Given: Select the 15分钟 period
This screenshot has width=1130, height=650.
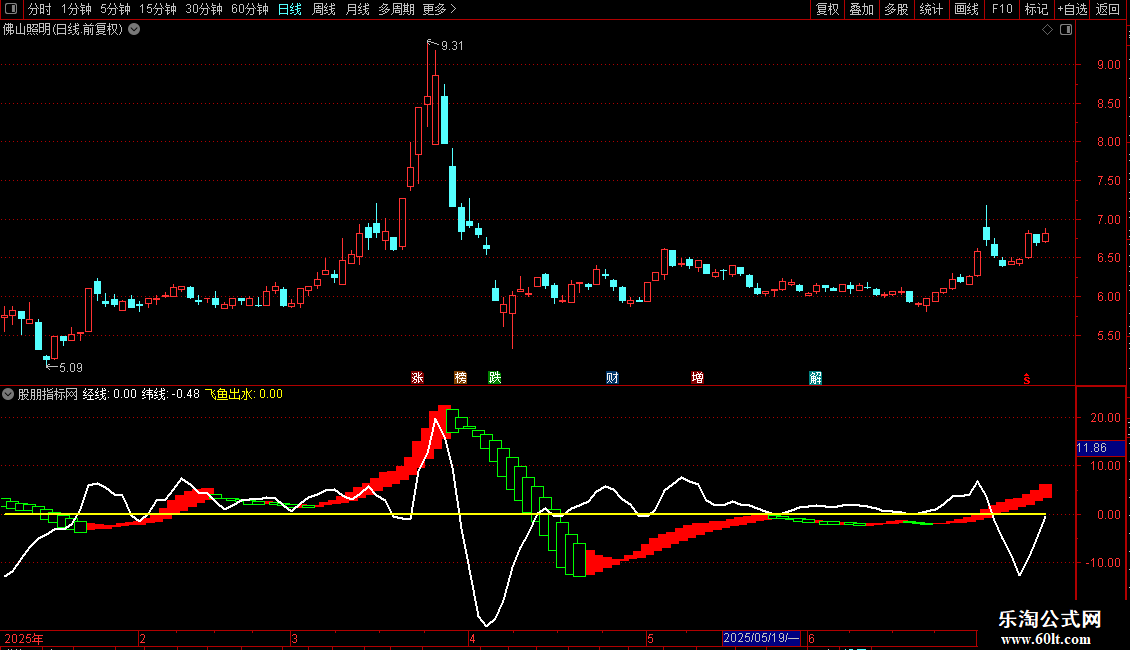Looking at the screenshot, I should click(157, 9).
